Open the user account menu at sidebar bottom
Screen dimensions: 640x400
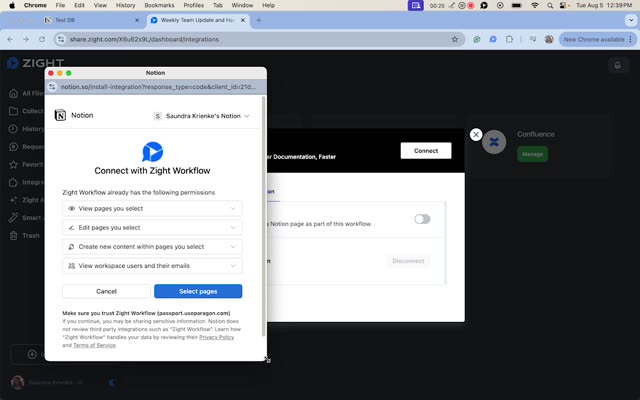point(47,382)
